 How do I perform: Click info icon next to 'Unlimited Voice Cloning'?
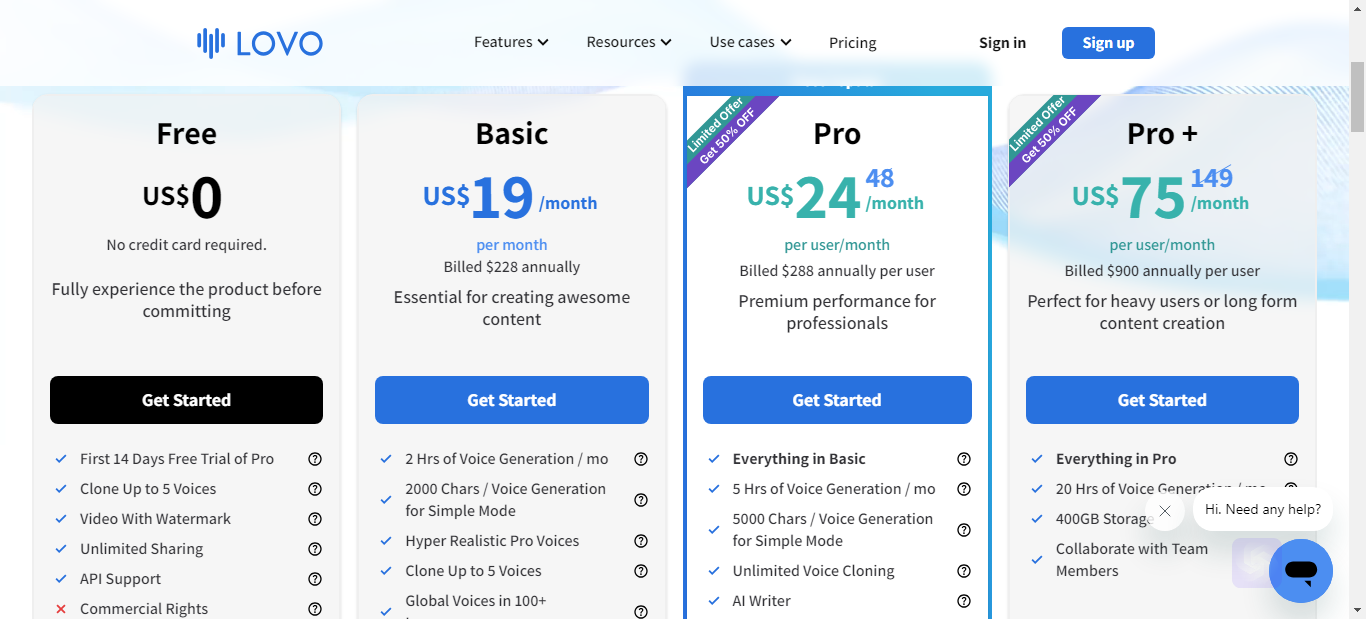coord(964,571)
